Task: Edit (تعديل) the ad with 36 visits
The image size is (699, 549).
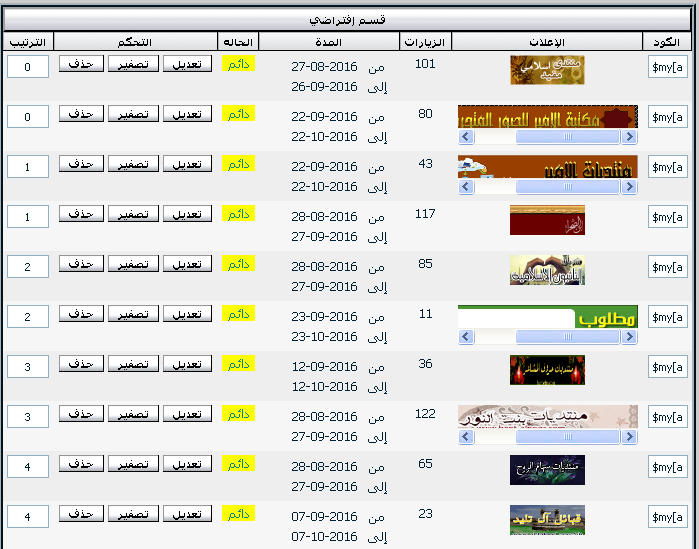Action: pos(187,363)
